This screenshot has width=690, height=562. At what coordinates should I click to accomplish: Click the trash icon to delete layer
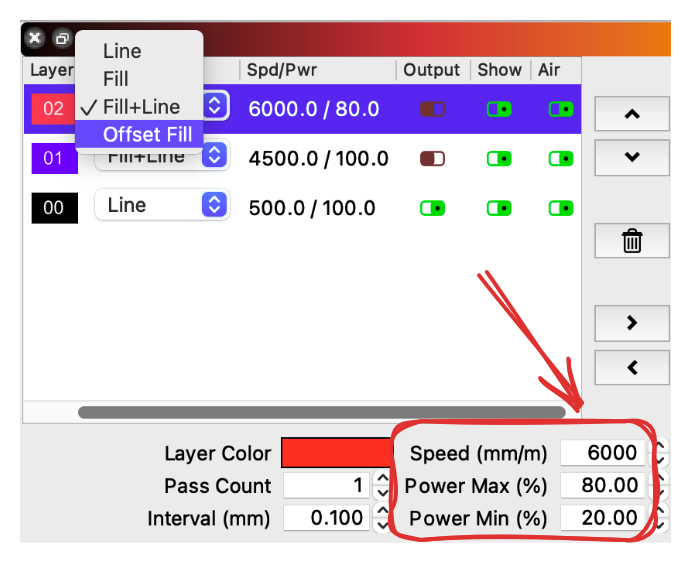[x=631, y=241]
